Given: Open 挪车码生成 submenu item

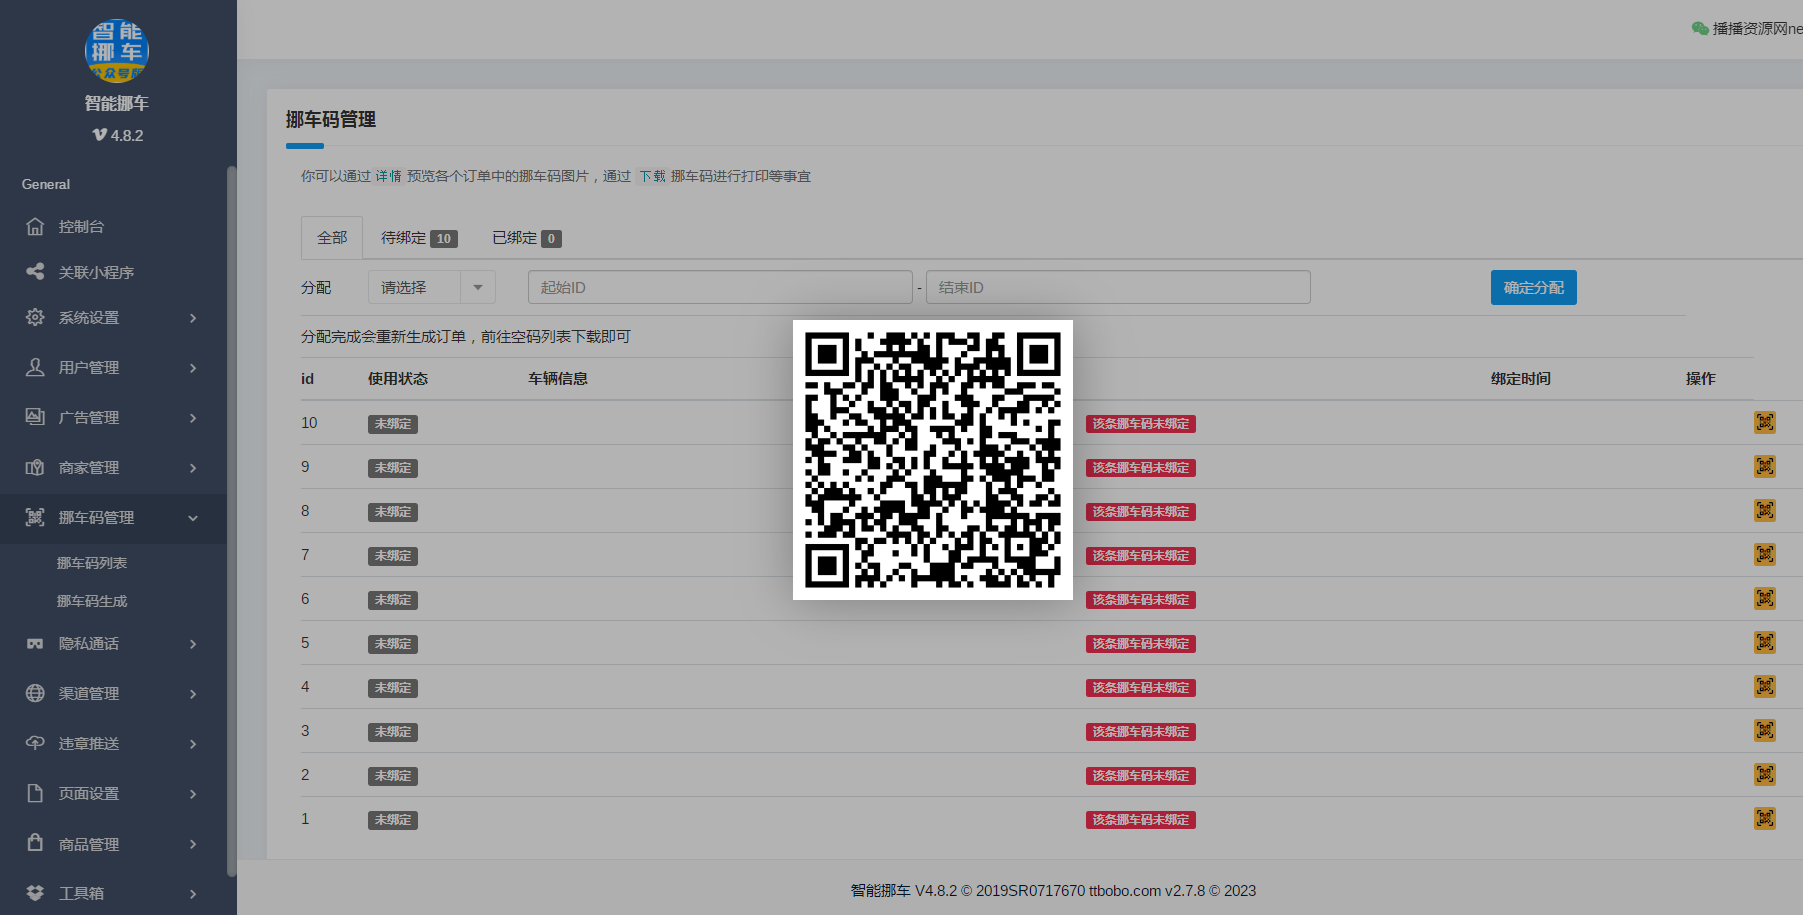Looking at the screenshot, I should tap(92, 601).
